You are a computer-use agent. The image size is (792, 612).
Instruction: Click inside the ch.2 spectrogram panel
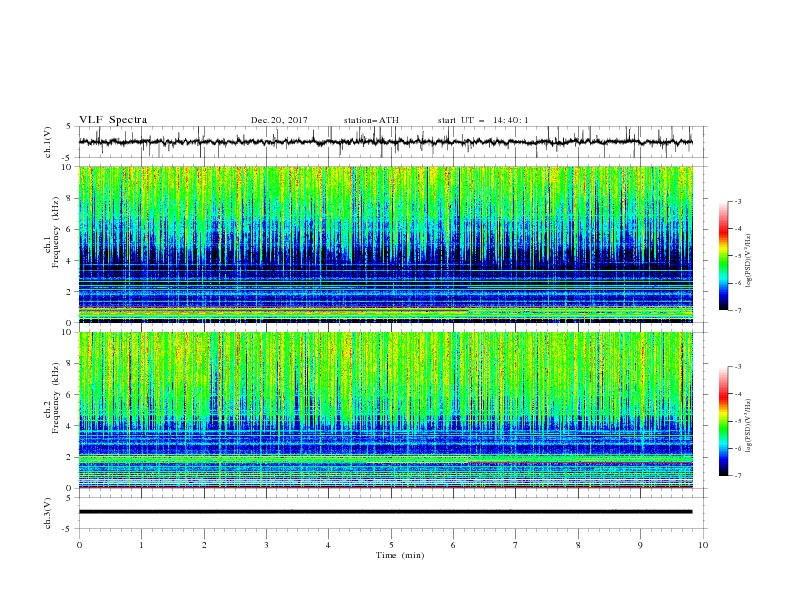tap(386, 410)
